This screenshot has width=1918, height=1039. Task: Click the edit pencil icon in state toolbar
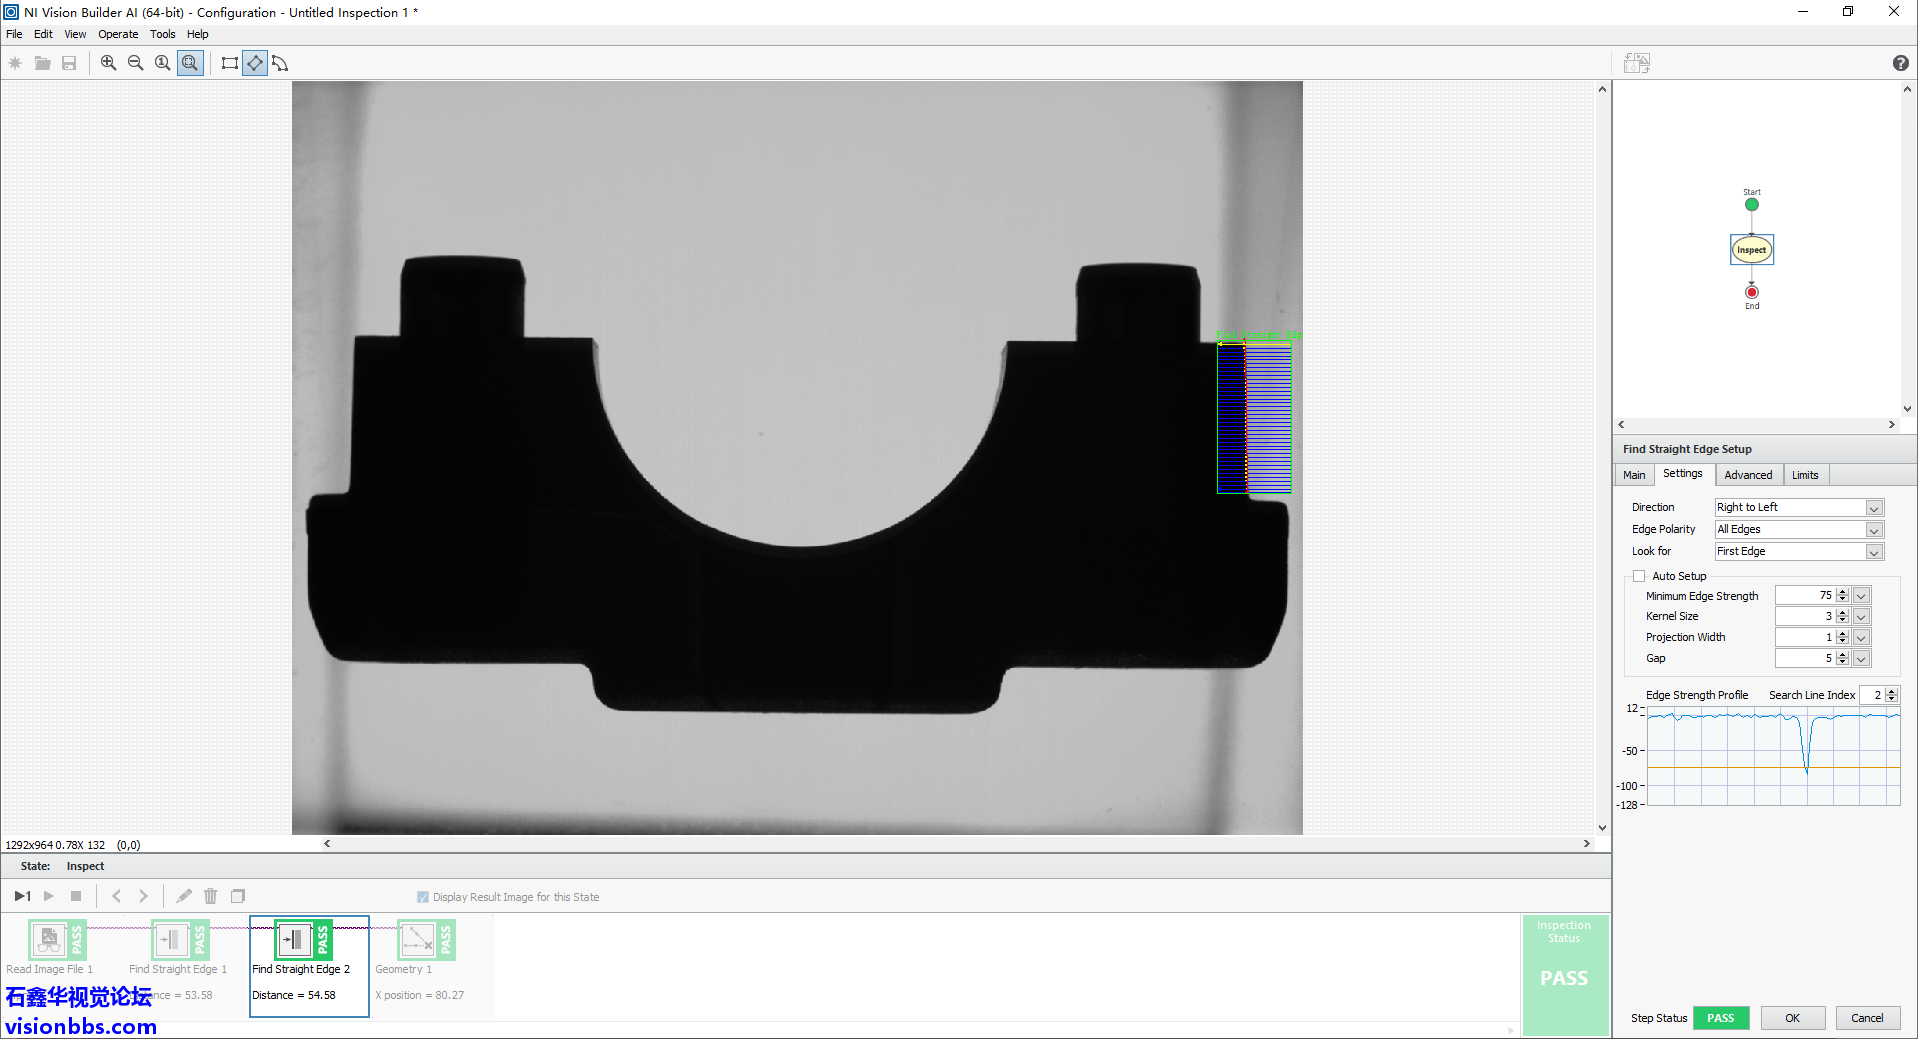coord(184,896)
